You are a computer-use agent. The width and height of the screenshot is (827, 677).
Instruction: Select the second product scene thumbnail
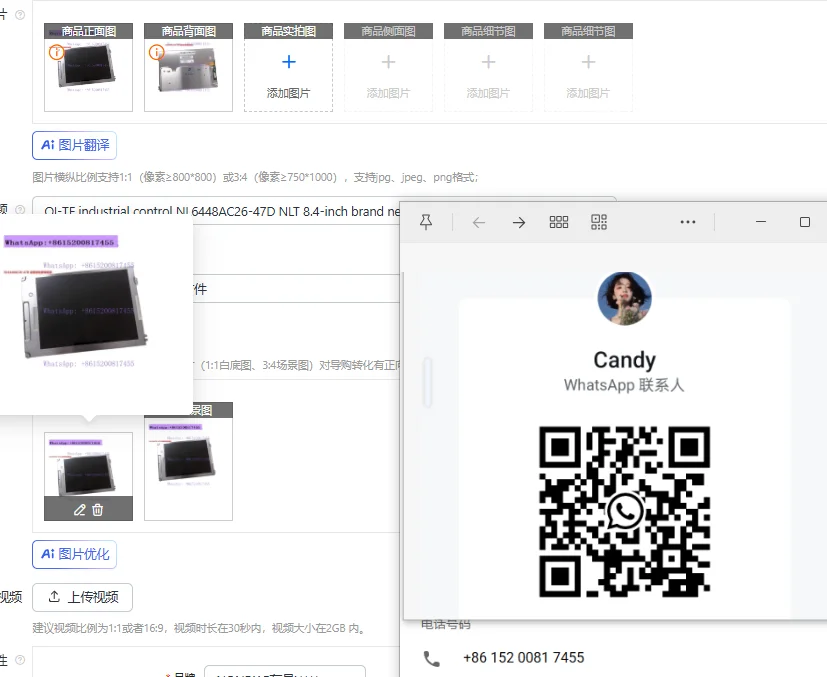click(x=188, y=468)
